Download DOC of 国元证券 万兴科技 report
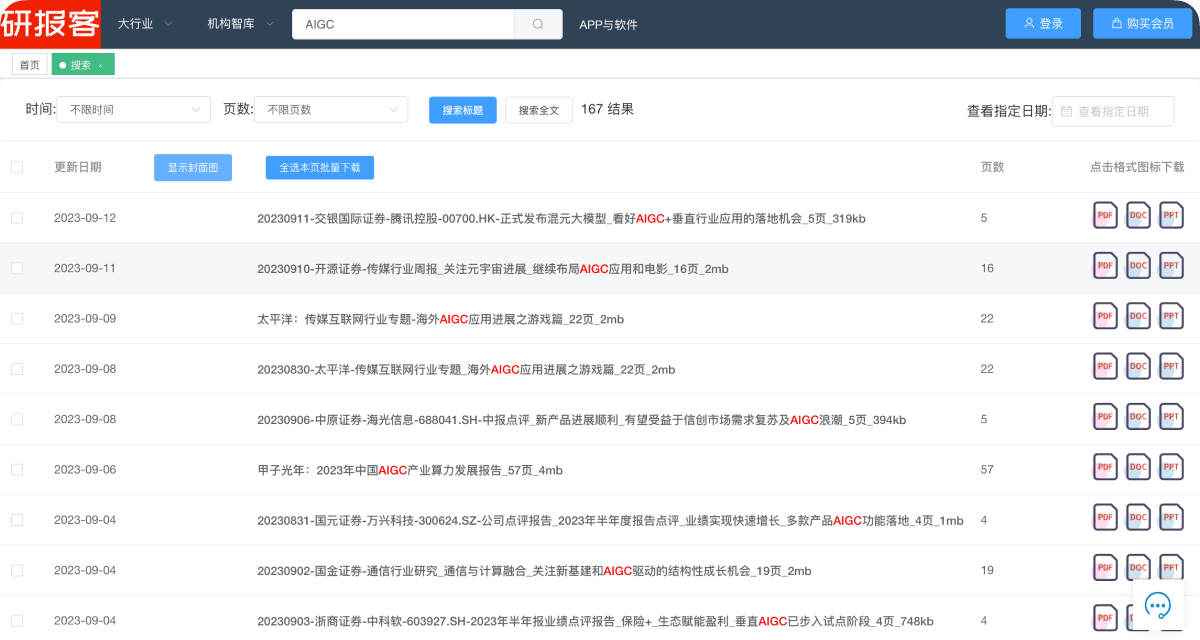Image resolution: width=1200 pixels, height=640 pixels. click(1138, 517)
